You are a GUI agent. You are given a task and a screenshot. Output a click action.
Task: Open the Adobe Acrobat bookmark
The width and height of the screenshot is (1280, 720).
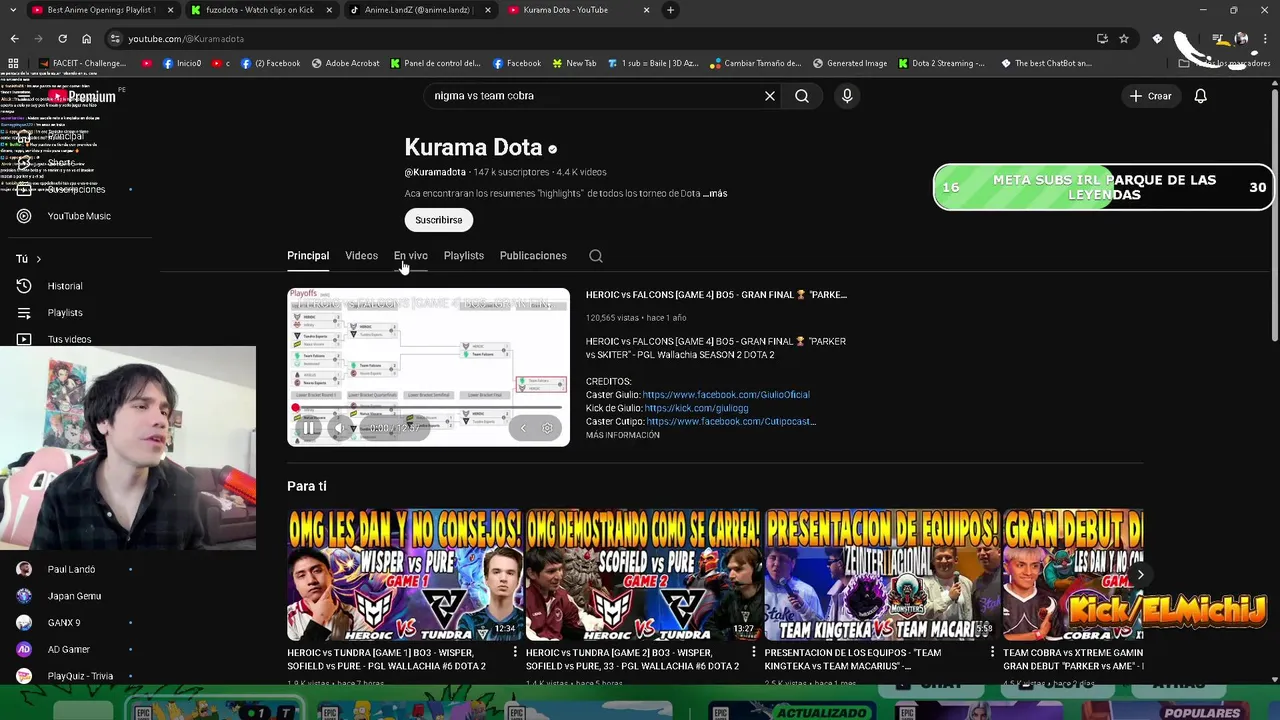[x=345, y=63]
